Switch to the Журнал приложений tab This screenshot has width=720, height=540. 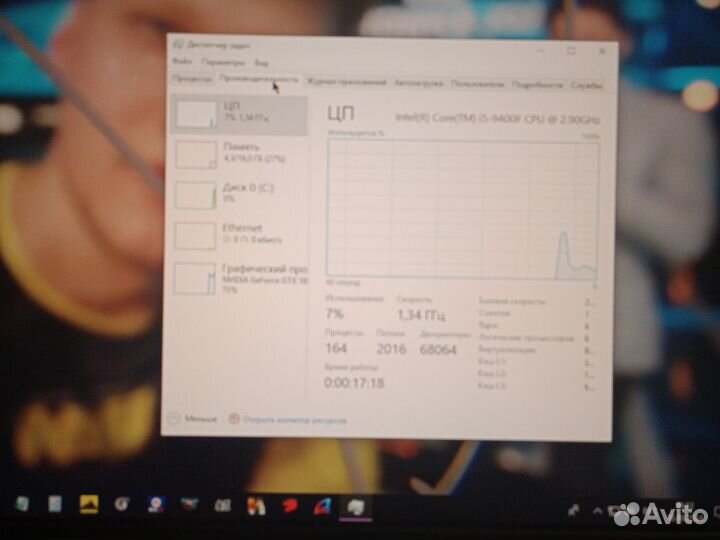click(346, 82)
